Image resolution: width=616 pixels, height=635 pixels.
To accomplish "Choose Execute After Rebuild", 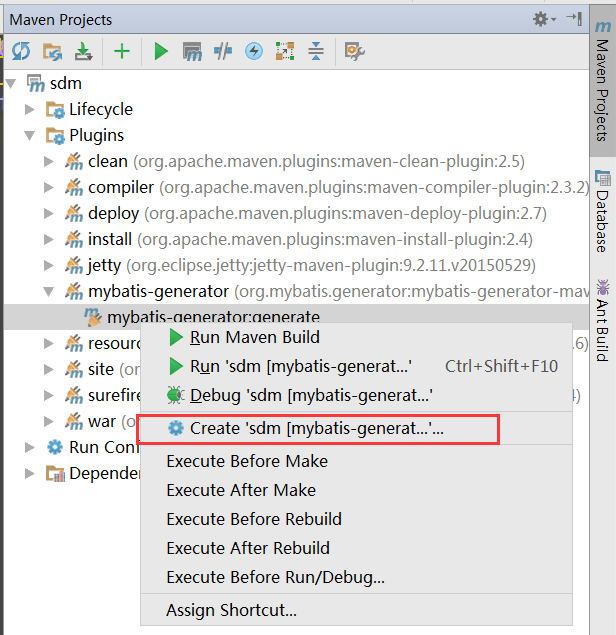I will (356, 548).
